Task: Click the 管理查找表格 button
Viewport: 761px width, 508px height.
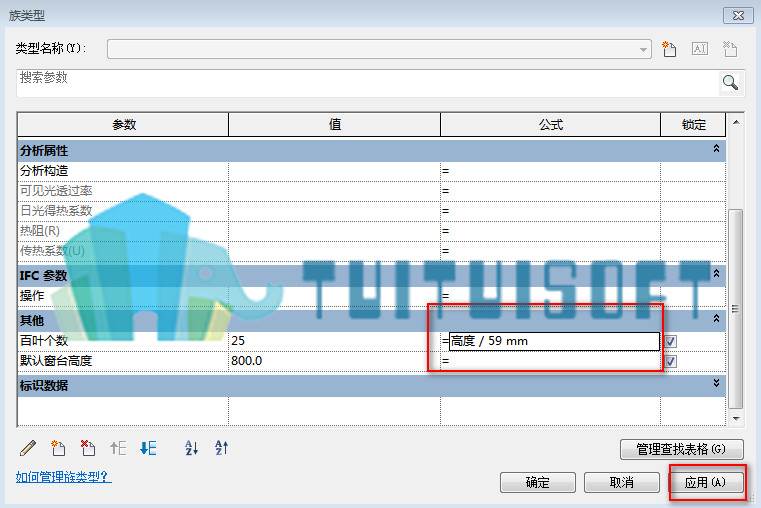Action: [x=681, y=449]
